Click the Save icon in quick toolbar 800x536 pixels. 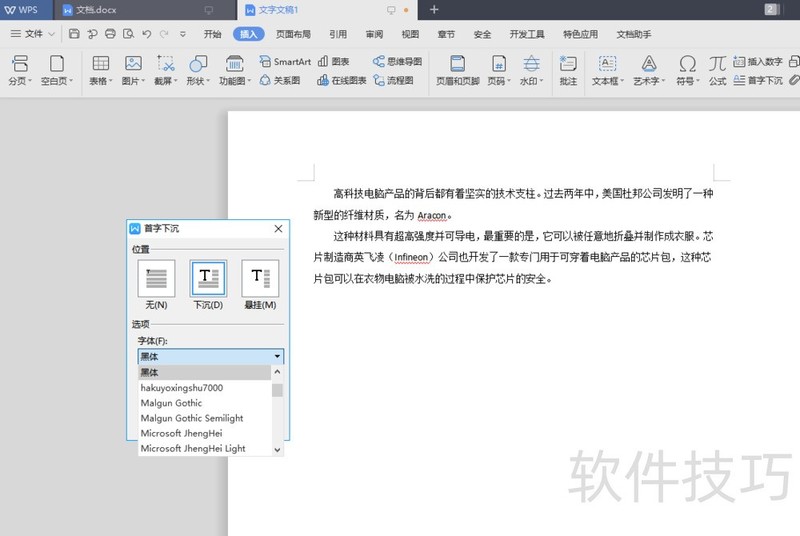(74, 34)
